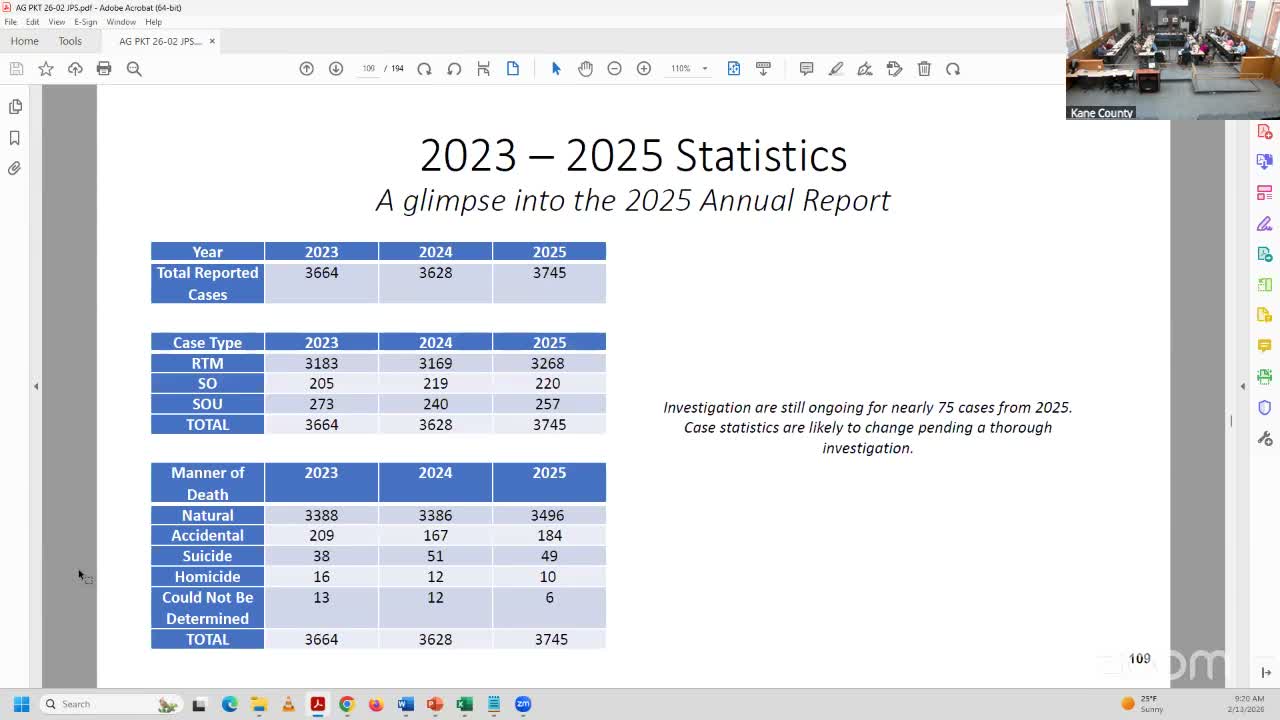Image resolution: width=1280 pixels, height=720 pixels.
Task: Expand the left page panel chevron
Action: pyautogui.click(x=36, y=385)
